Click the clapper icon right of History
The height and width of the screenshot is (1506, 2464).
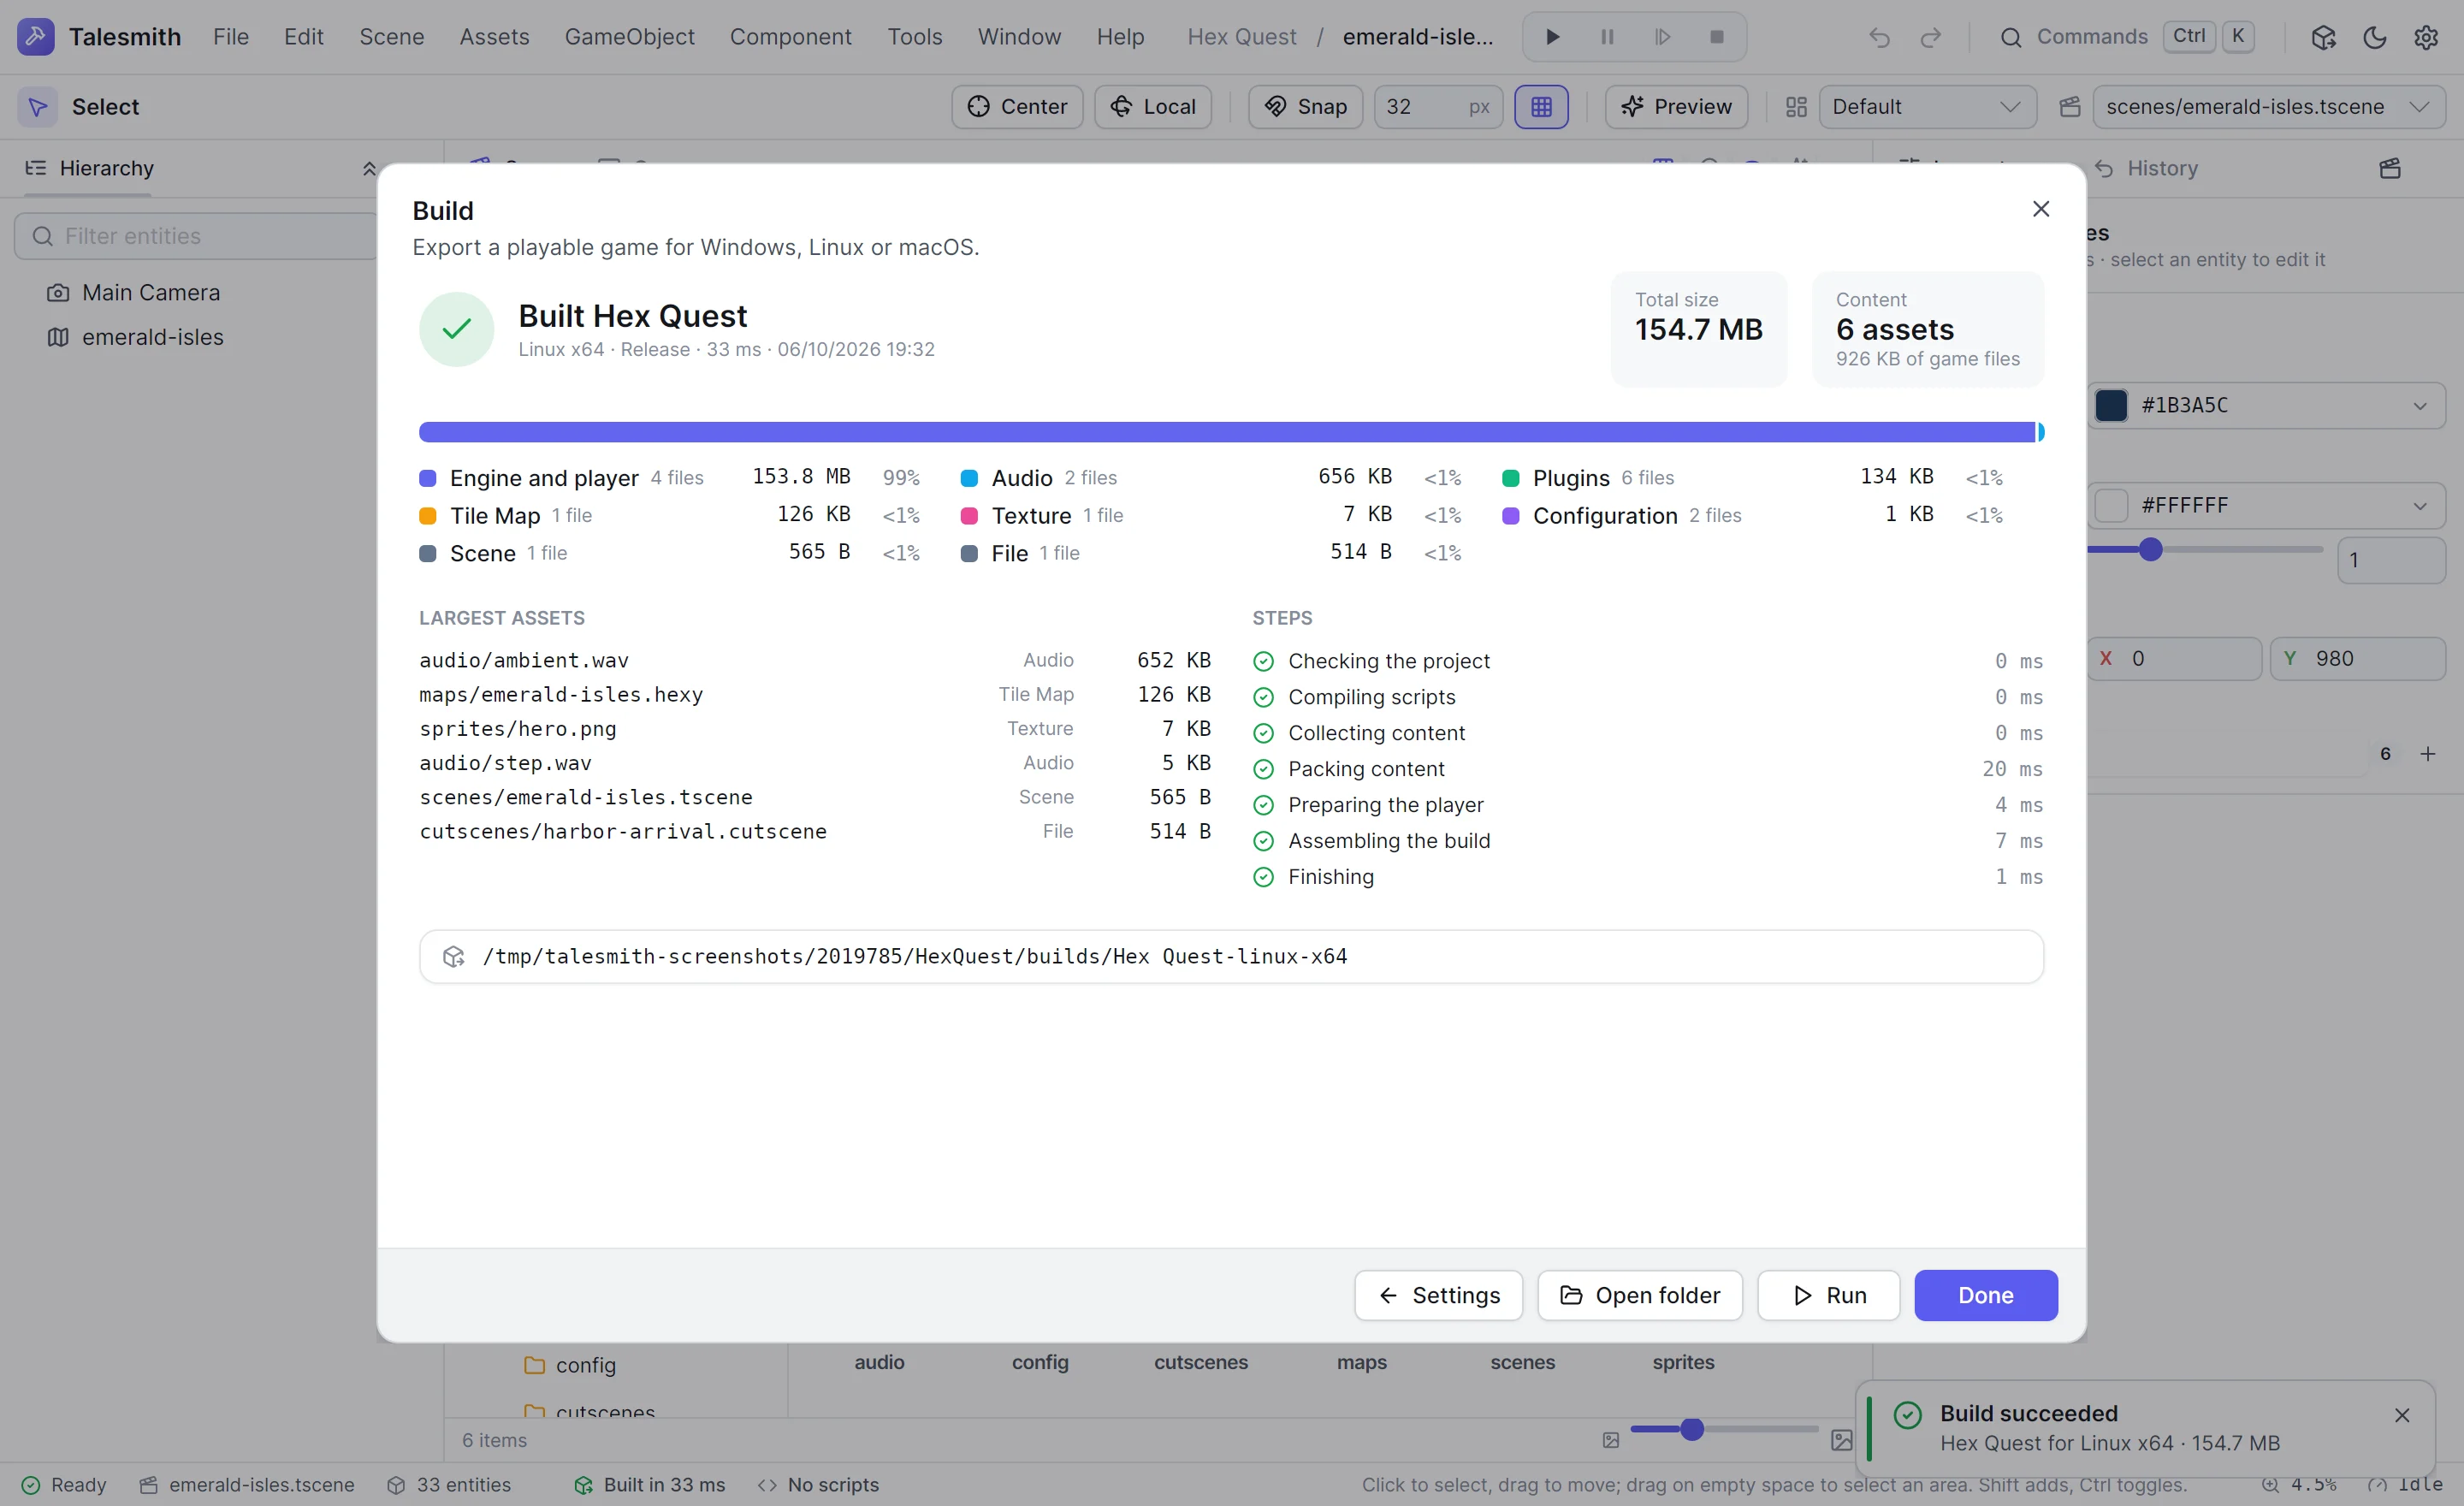(2389, 168)
